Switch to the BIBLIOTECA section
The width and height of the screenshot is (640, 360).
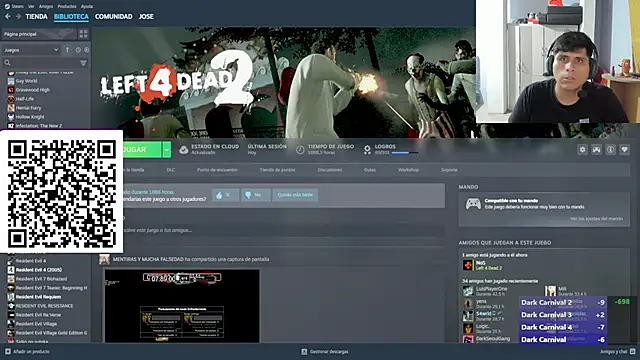point(71,16)
